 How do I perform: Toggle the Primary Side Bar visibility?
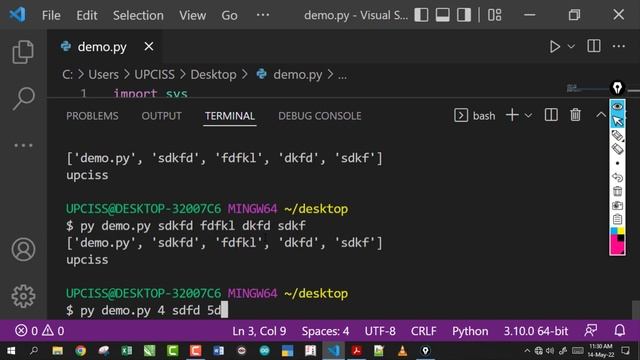coord(421,15)
